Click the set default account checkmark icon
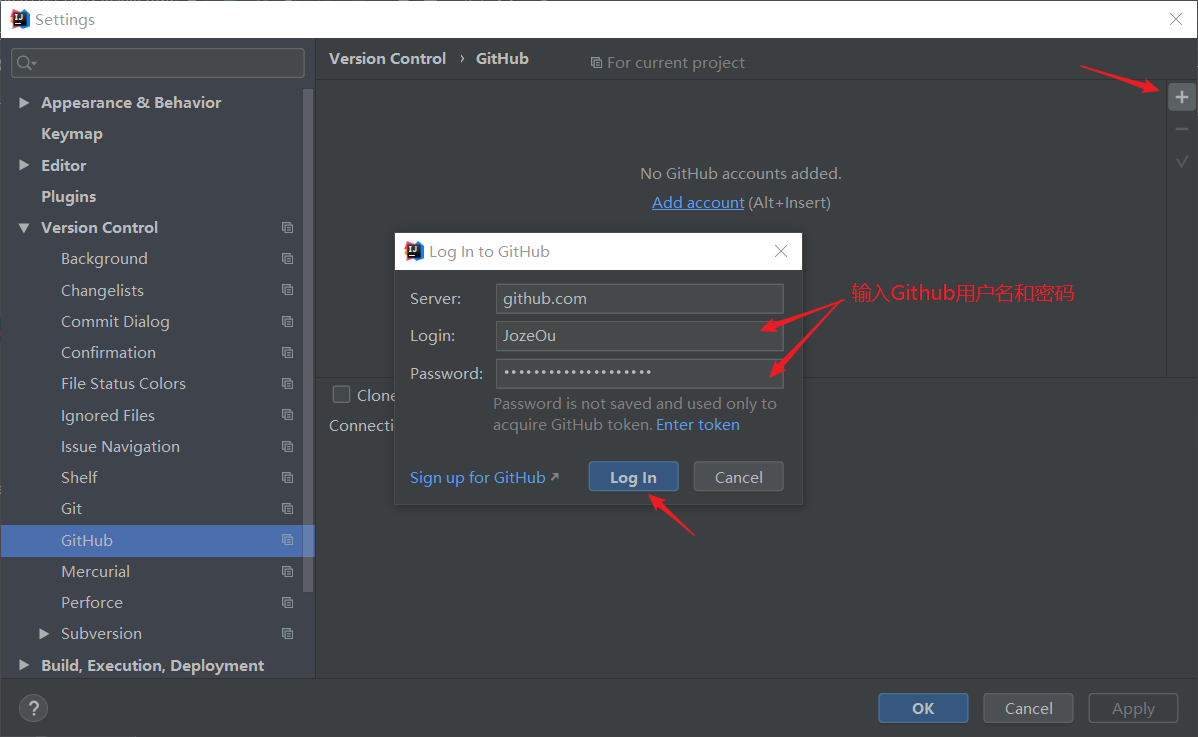This screenshot has height=737, width=1198. [1181, 161]
